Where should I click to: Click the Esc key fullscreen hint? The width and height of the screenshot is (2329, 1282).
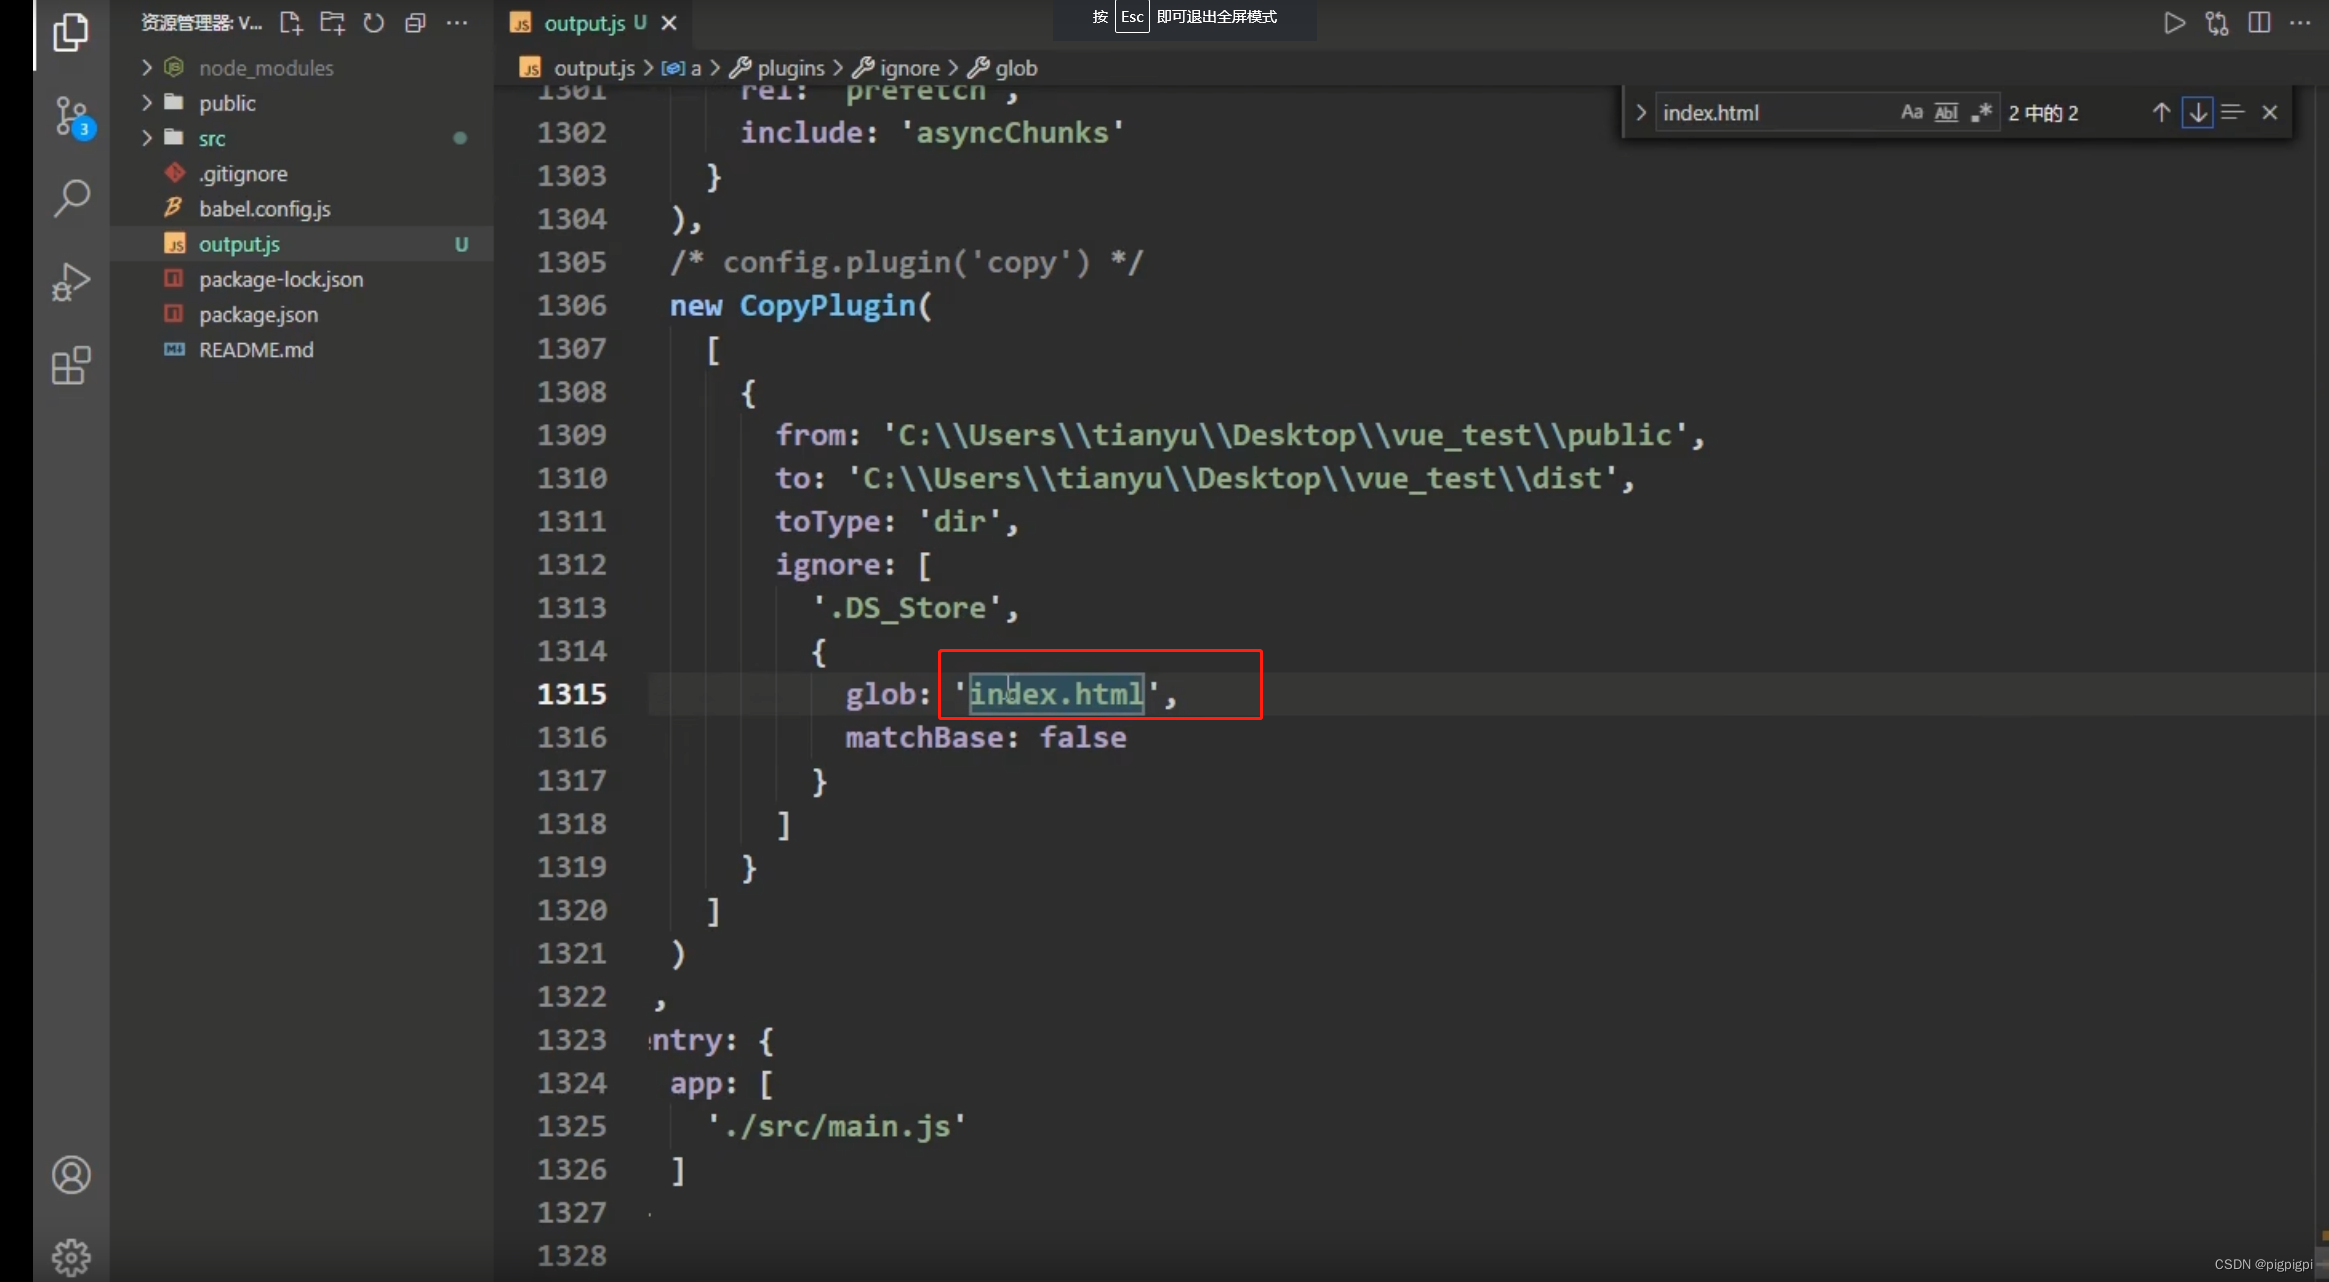tap(1131, 17)
